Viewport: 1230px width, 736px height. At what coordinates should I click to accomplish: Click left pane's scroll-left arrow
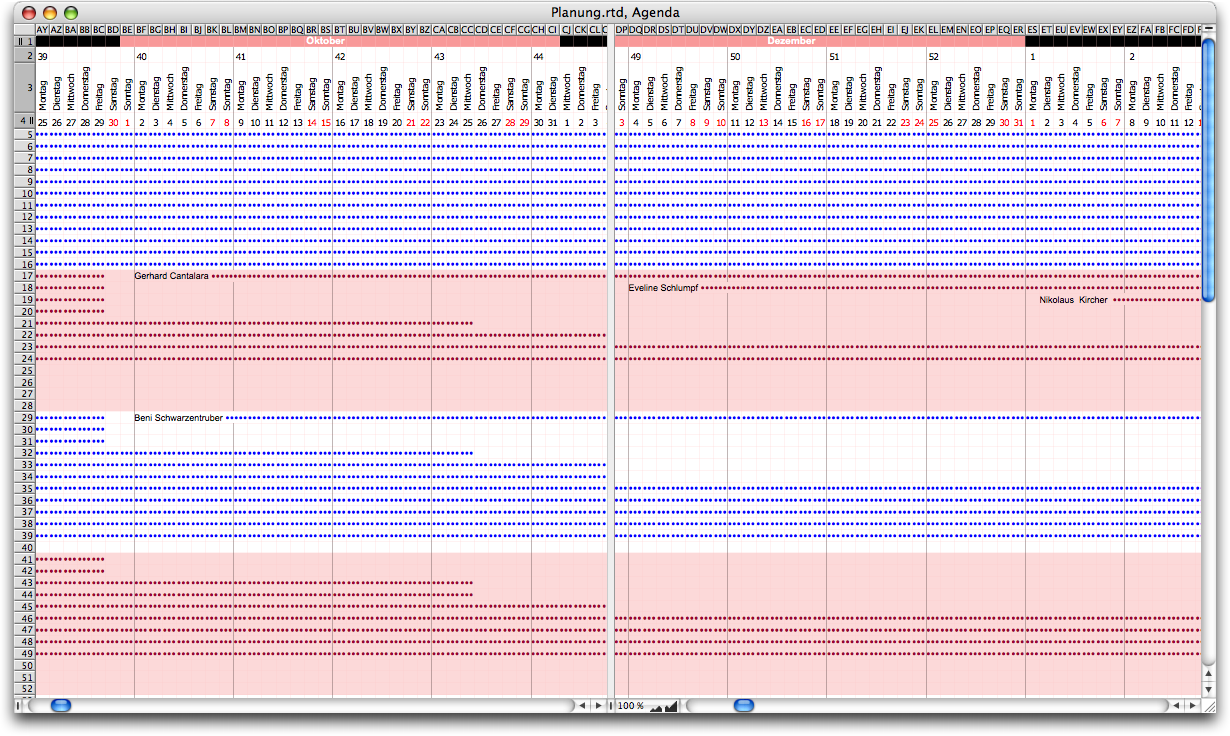(583, 706)
